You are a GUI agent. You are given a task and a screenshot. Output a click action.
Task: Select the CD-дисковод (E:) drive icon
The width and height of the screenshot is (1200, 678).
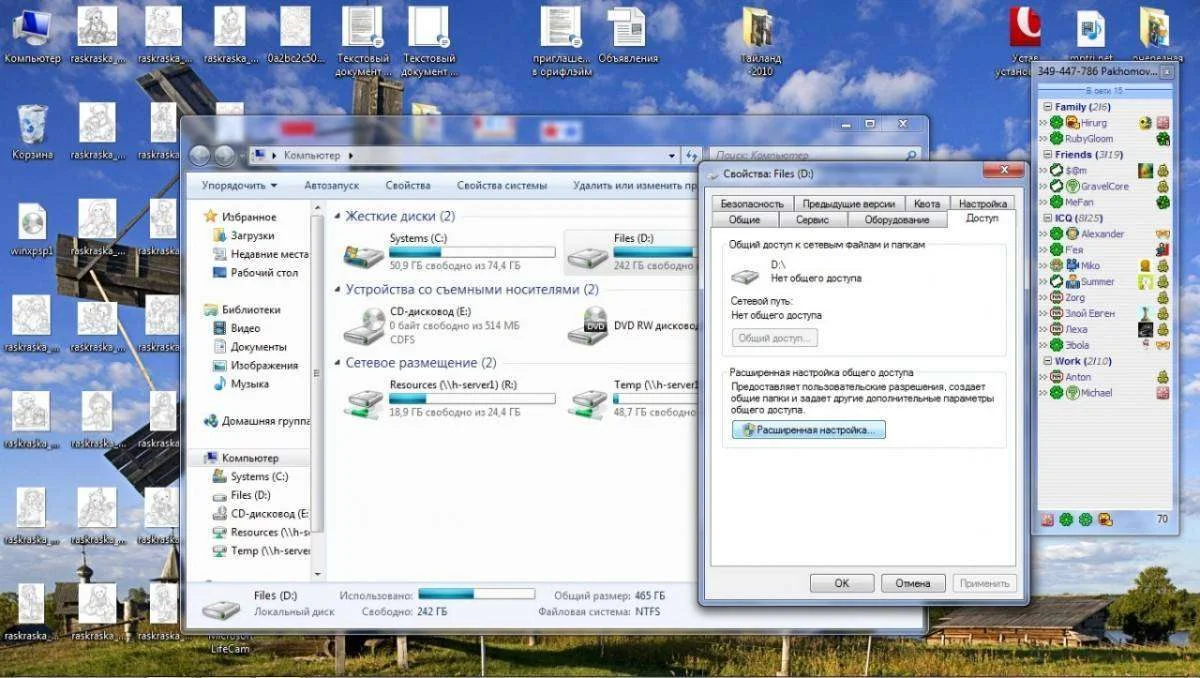(x=363, y=324)
